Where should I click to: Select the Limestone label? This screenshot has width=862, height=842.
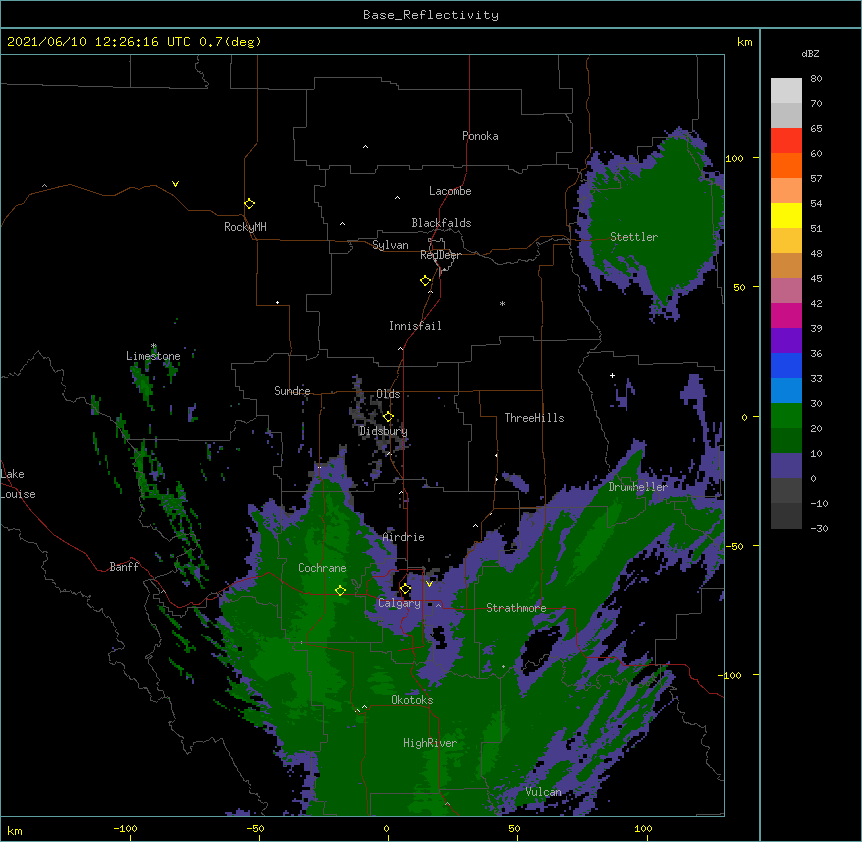pos(153,356)
